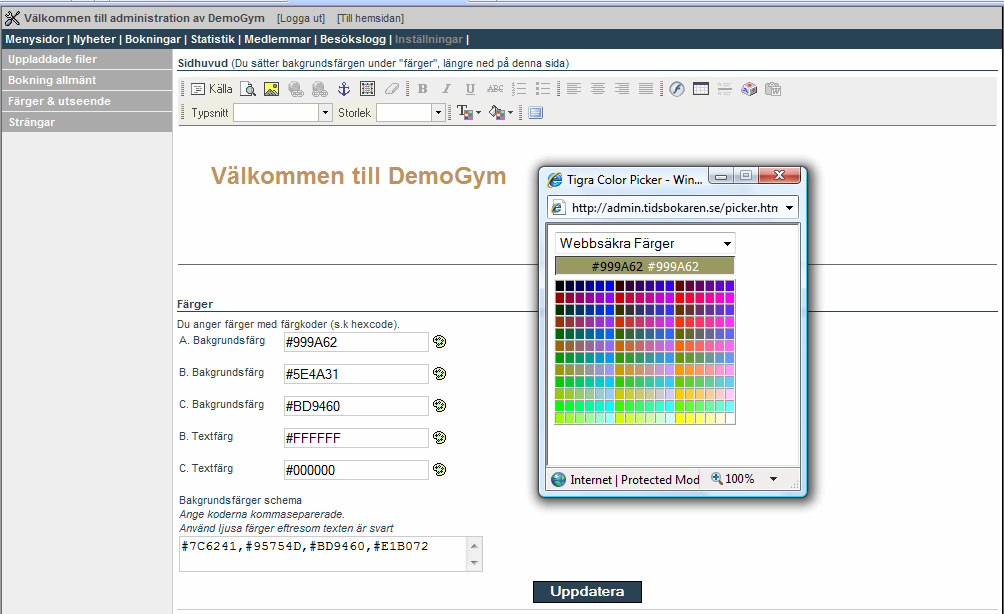Justify the text

point(645,89)
